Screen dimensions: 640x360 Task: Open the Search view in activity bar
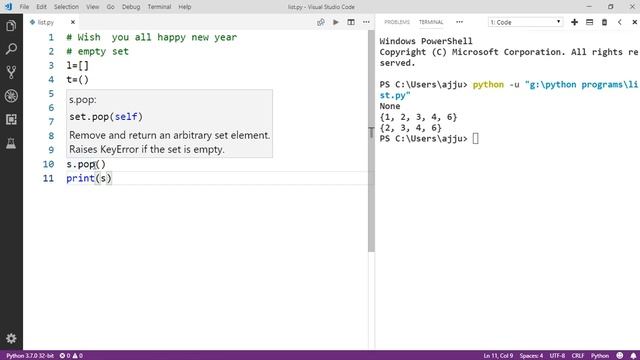[11, 49]
